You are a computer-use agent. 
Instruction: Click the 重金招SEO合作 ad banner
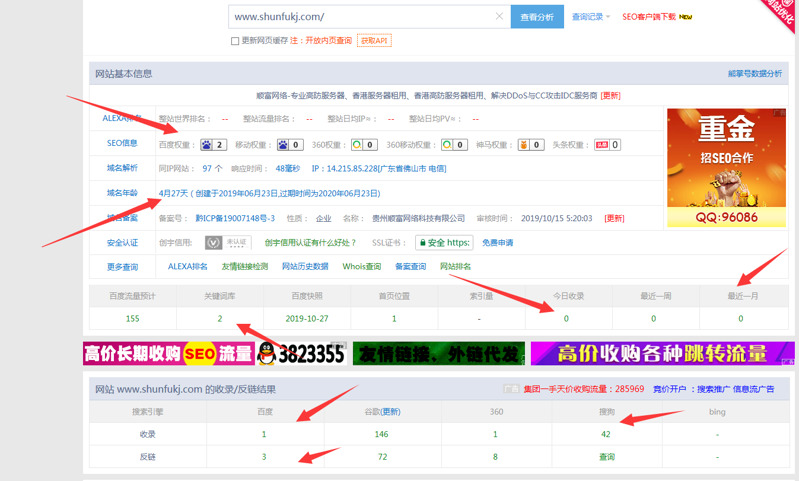coord(727,168)
